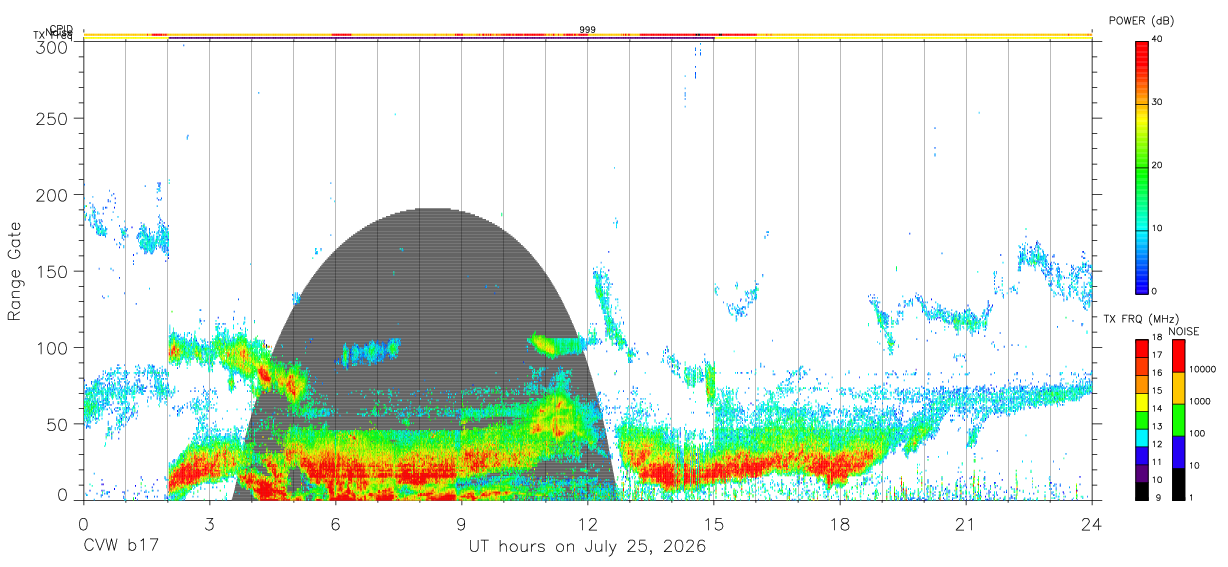Click the 100 label on the NOISE scale

coord(1197,433)
